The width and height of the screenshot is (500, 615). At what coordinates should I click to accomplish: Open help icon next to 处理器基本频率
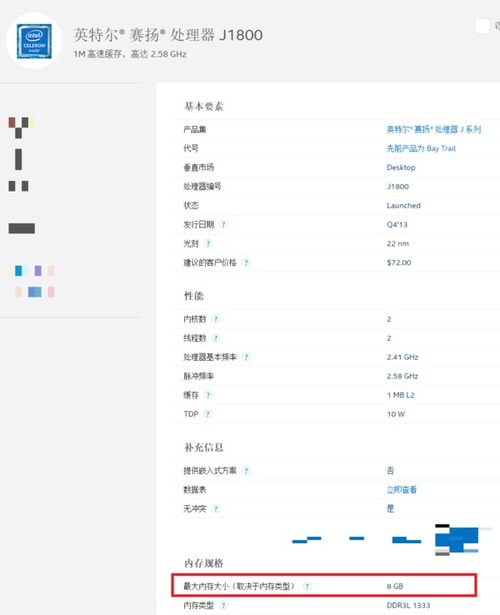click(x=246, y=357)
